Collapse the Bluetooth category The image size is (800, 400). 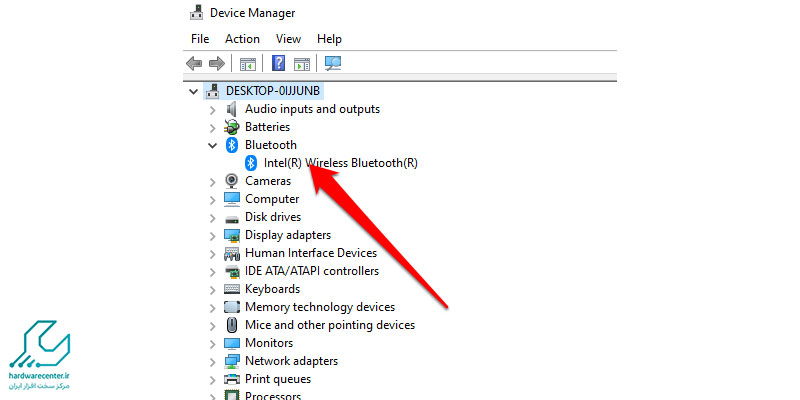point(213,145)
